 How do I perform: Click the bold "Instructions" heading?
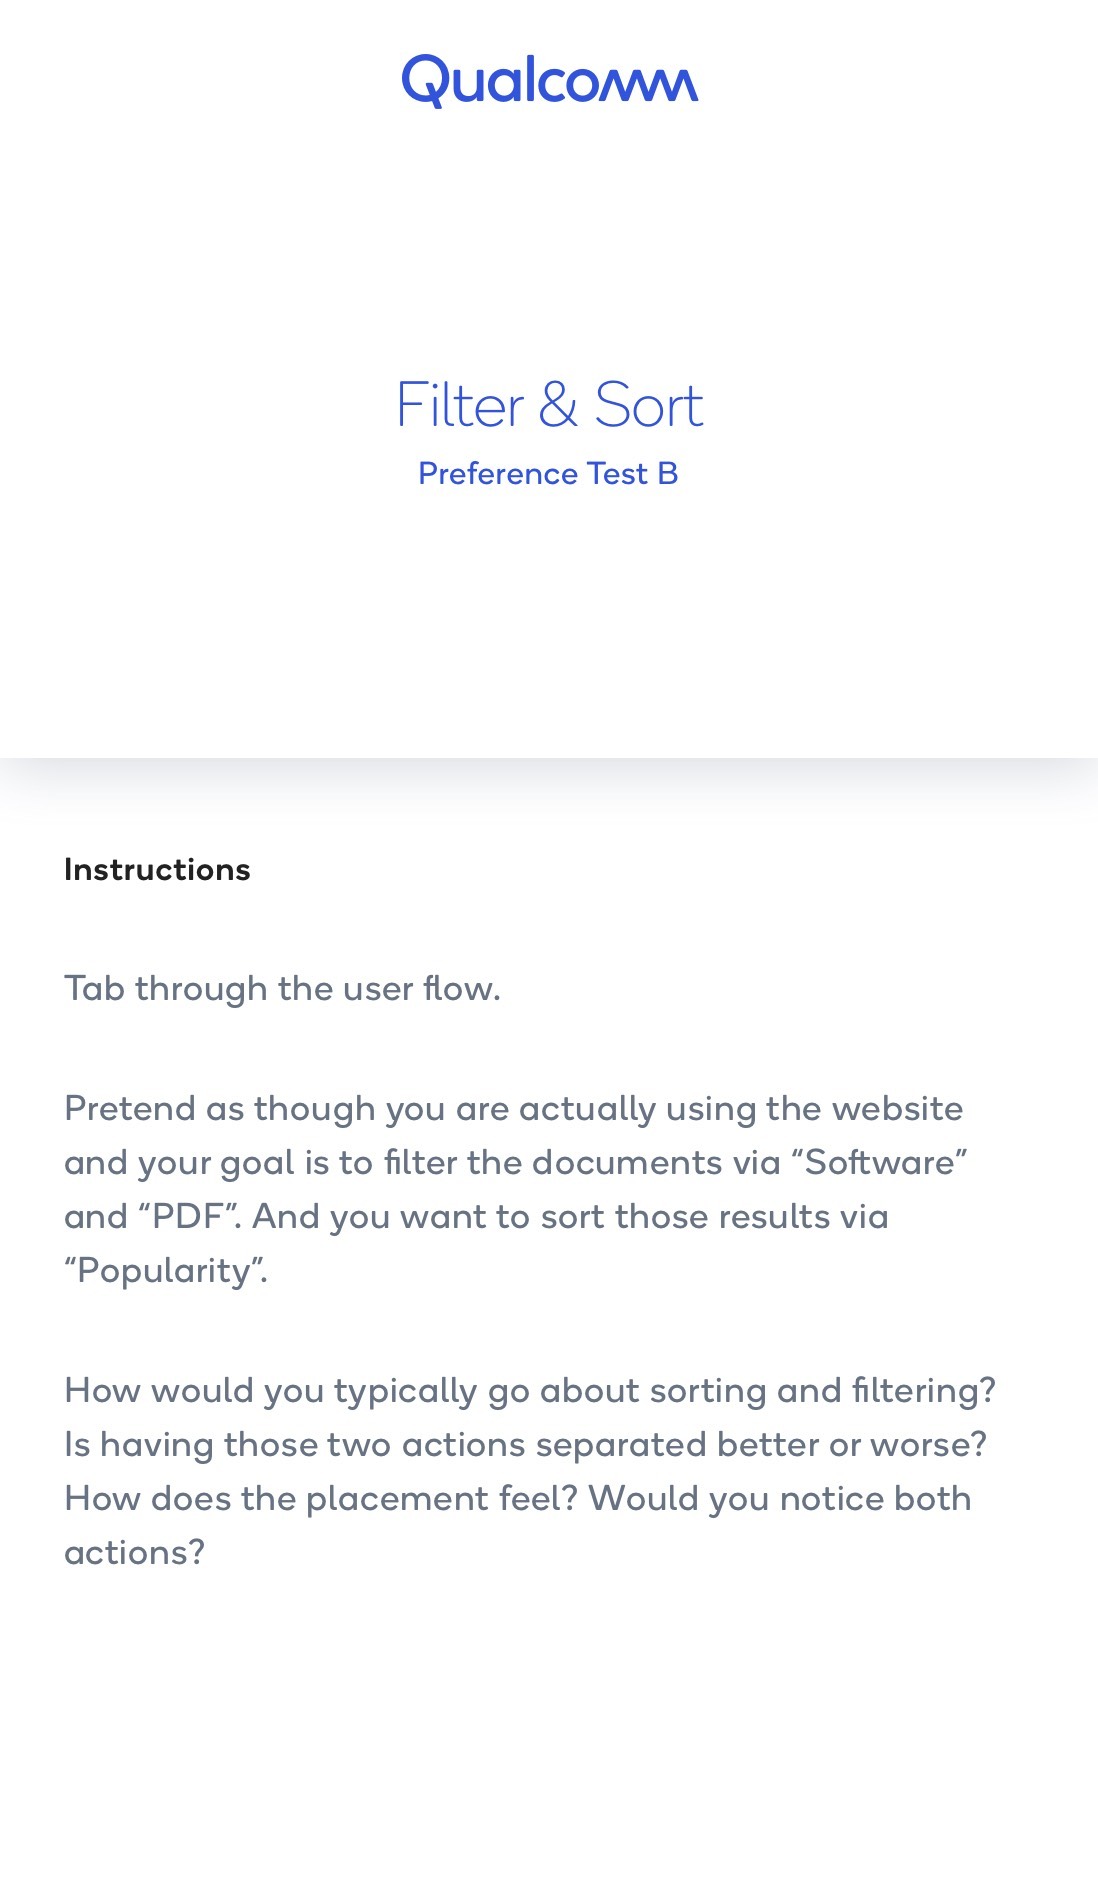point(157,869)
